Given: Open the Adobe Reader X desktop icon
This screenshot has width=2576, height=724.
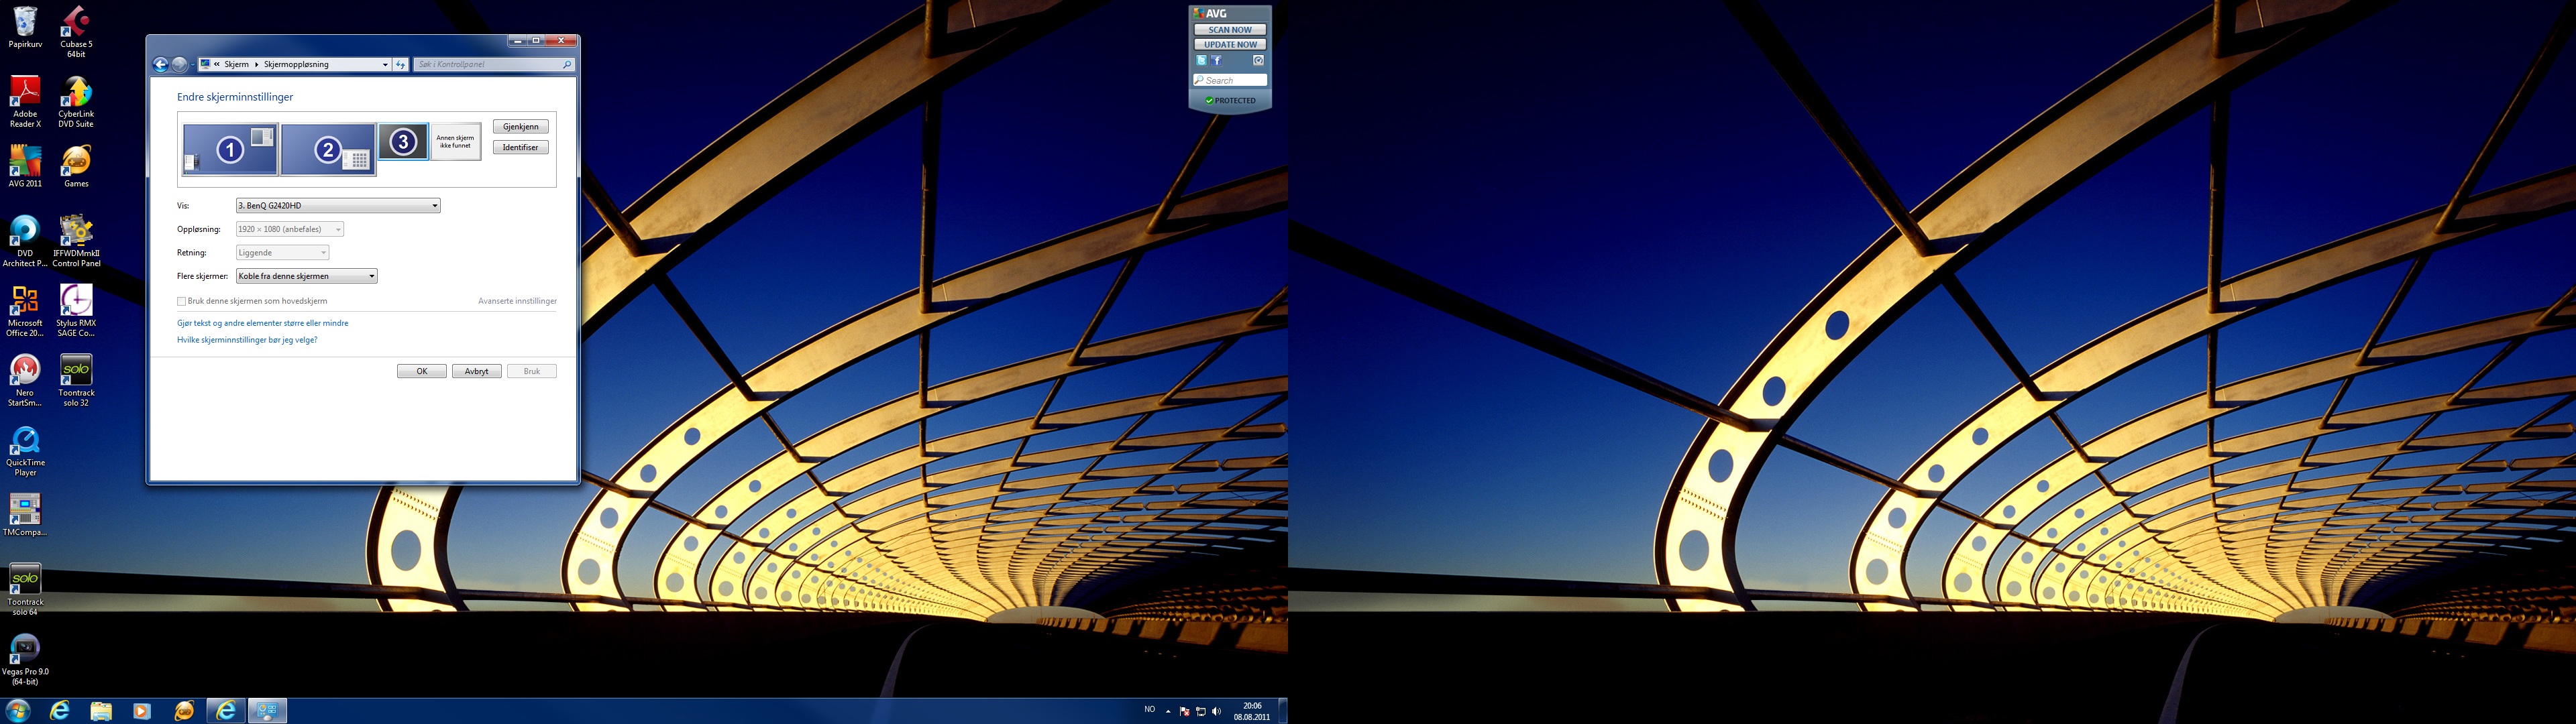Looking at the screenshot, I should pos(25,101).
